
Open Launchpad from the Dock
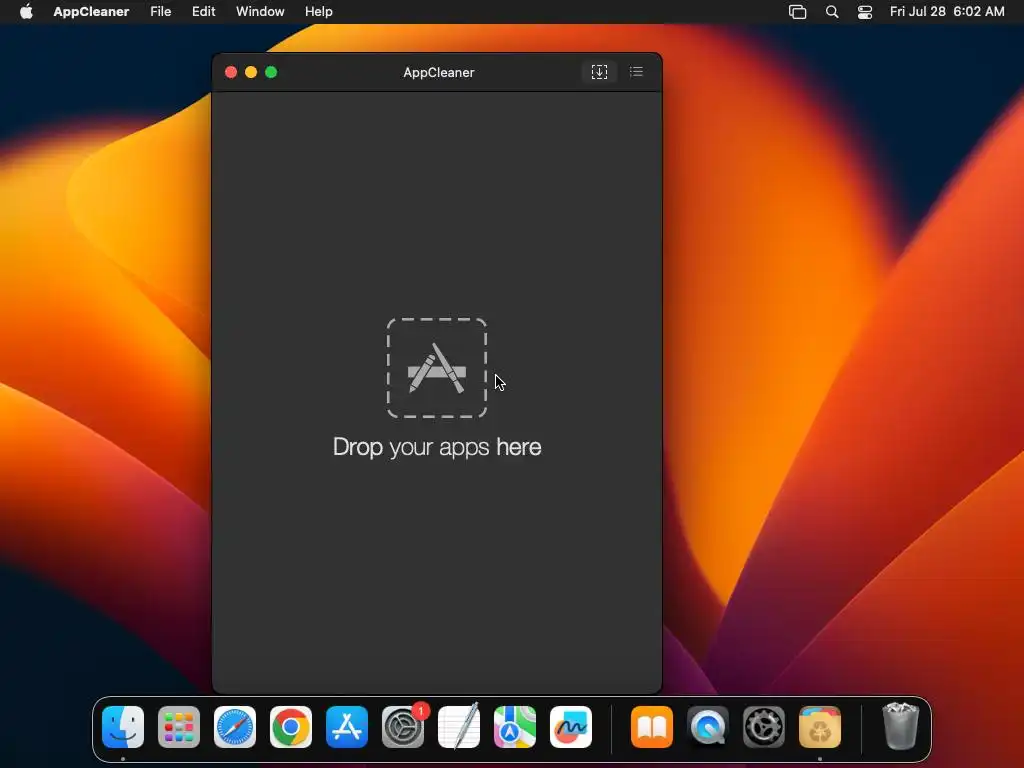[x=179, y=727]
